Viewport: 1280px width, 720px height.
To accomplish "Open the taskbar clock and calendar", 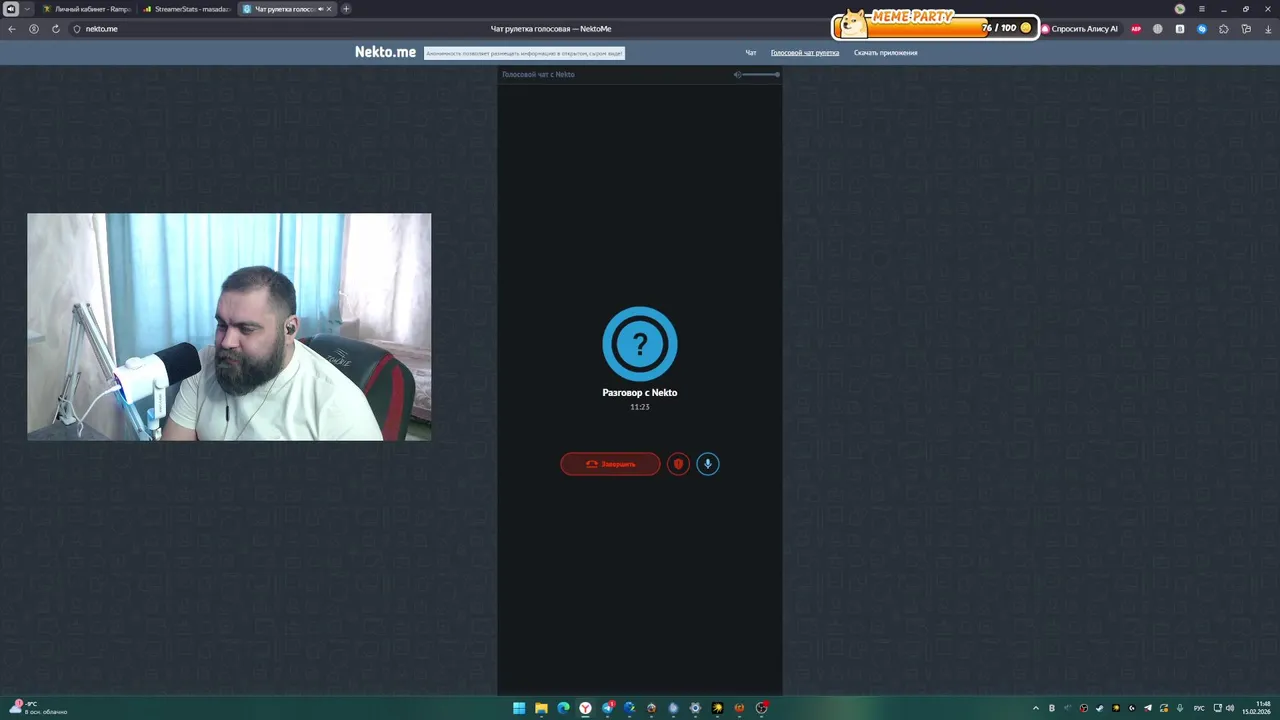I will pyautogui.click(x=1257, y=708).
